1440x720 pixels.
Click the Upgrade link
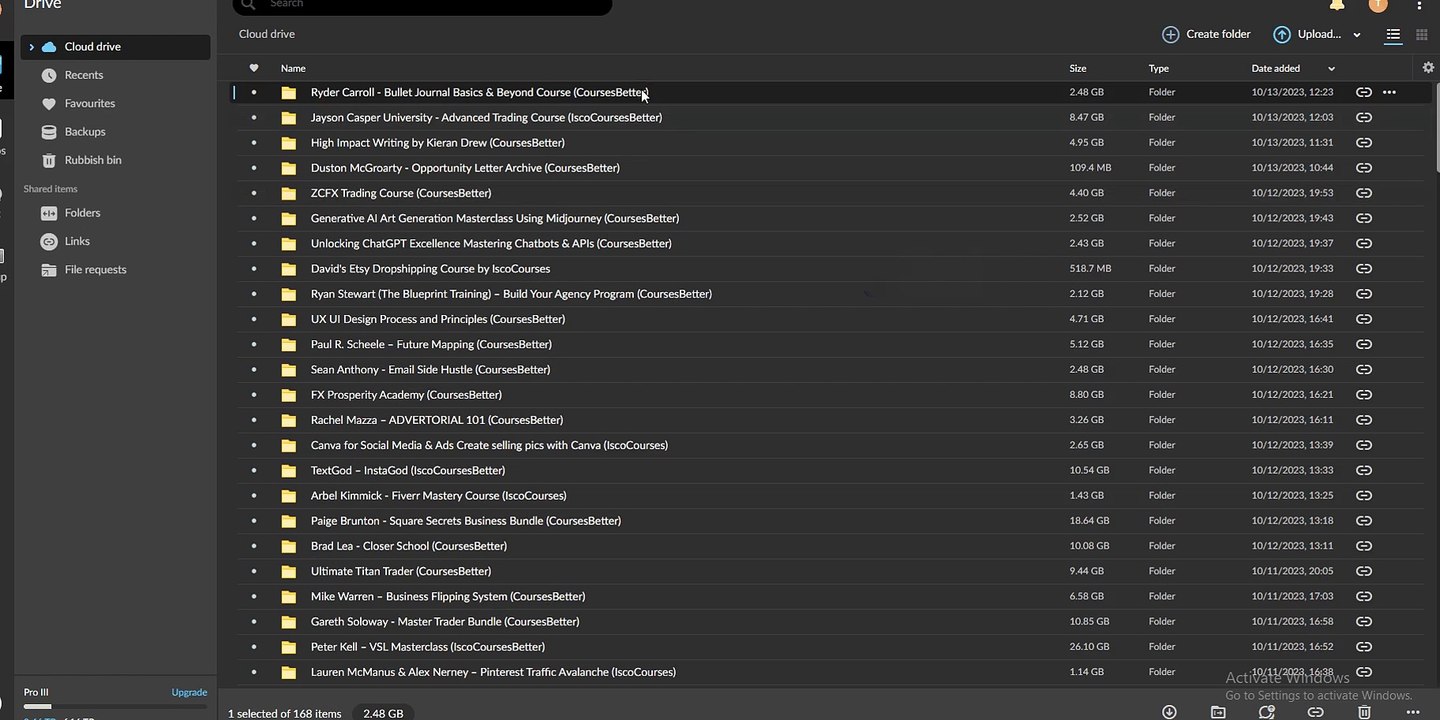pyautogui.click(x=189, y=692)
